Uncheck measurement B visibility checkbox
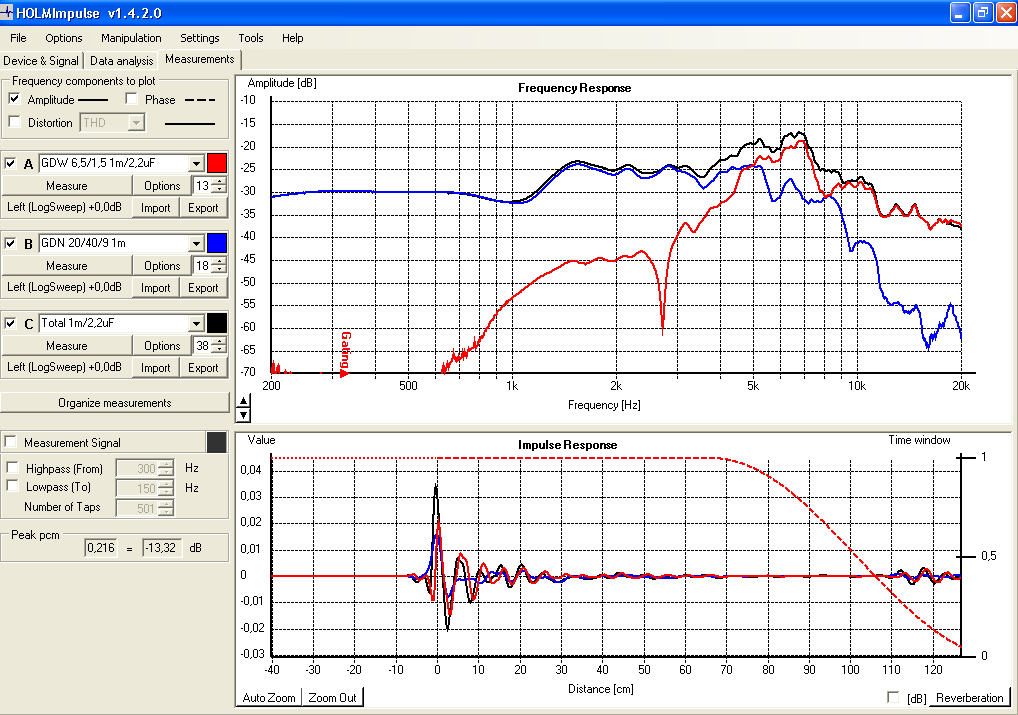Viewport: 1018px width, 715px height. 10,244
